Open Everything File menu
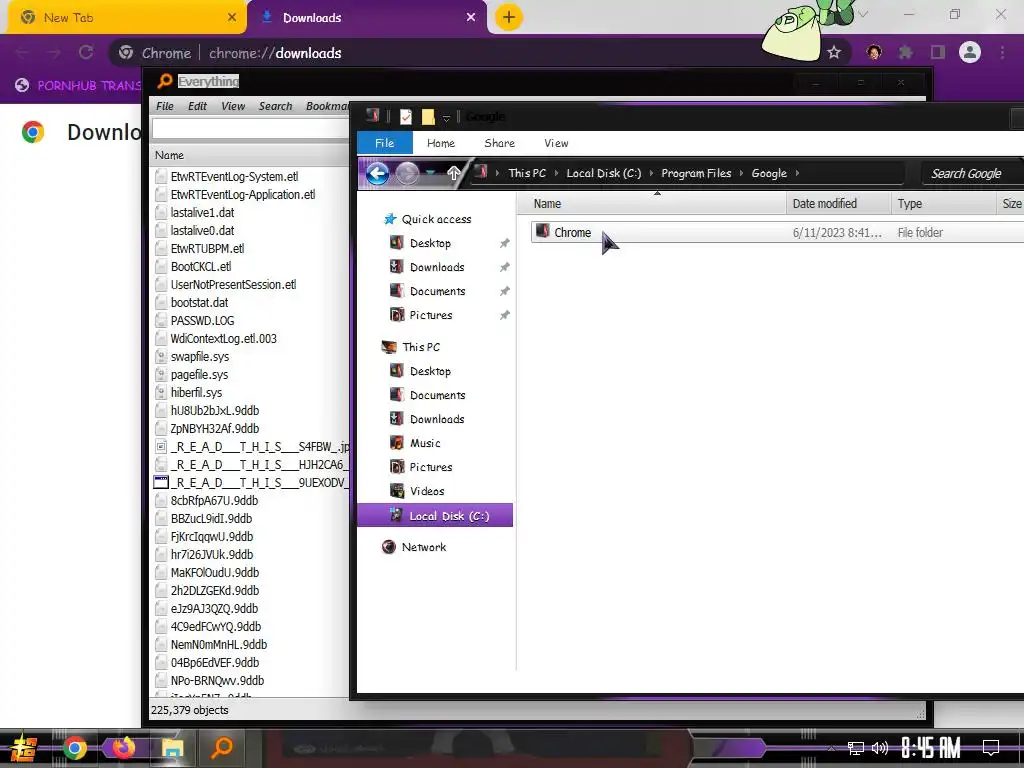 point(165,106)
